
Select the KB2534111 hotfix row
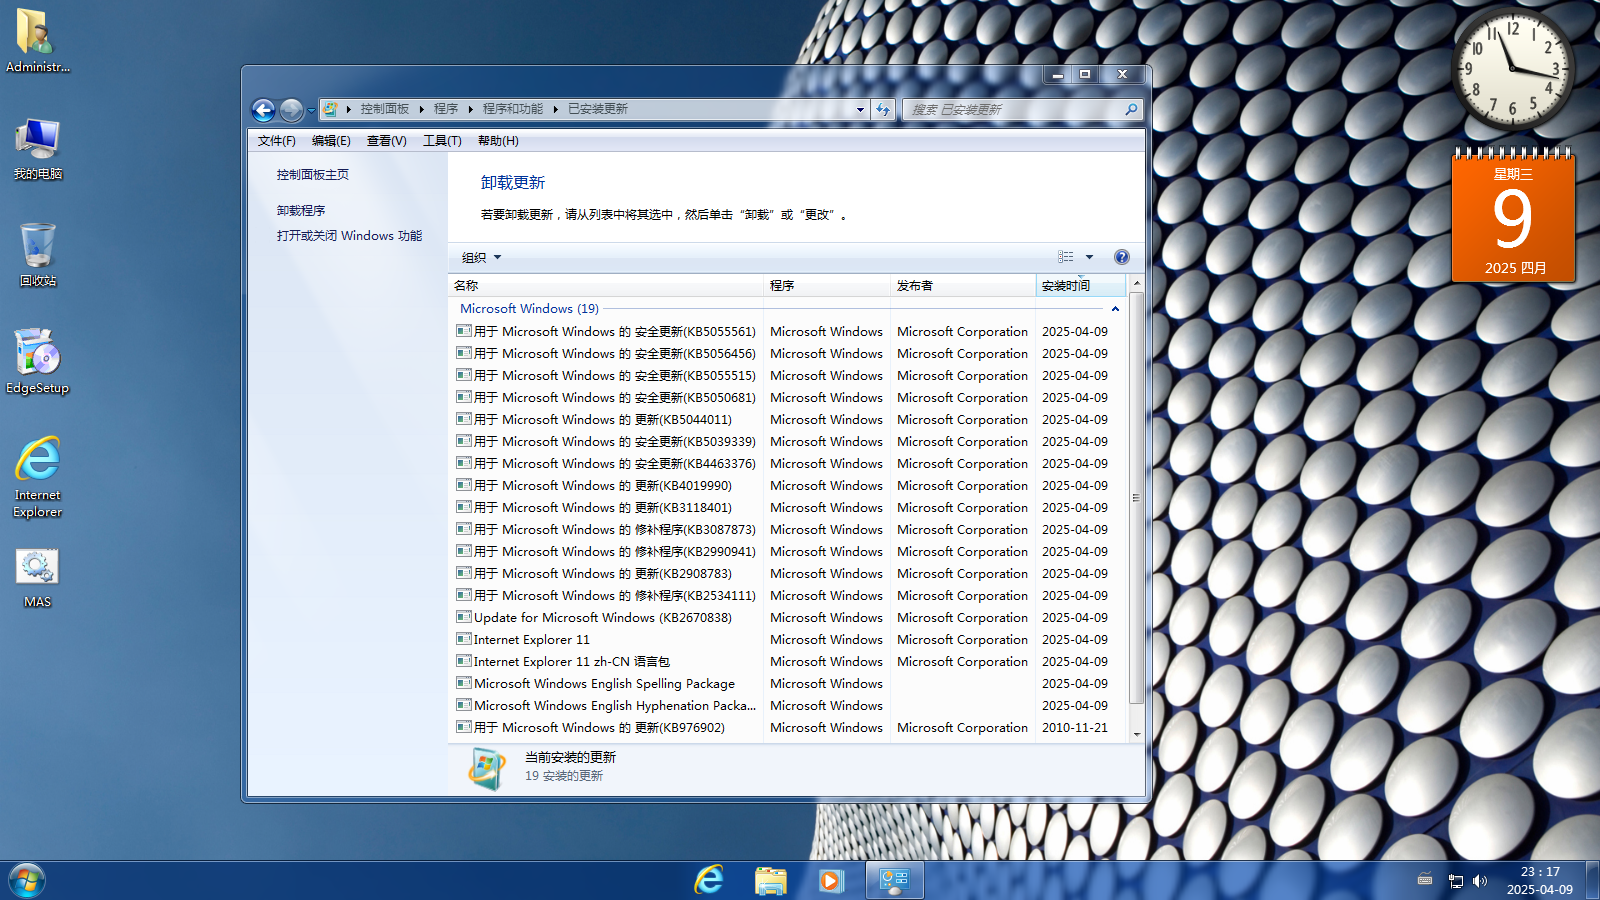click(788, 596)
